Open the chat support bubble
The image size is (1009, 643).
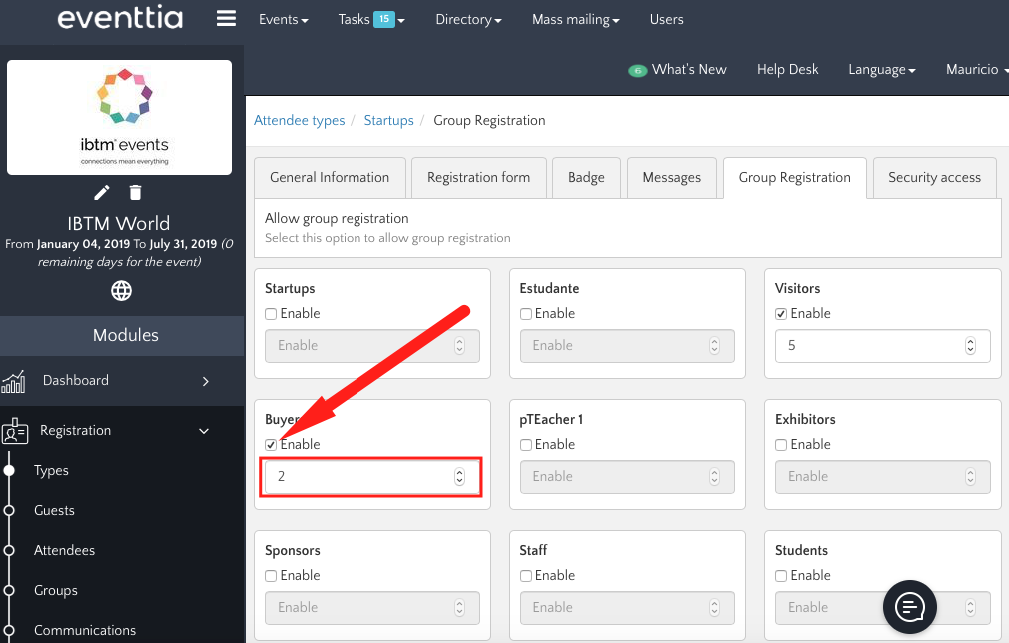pyautogui.click(x=909, y=606)
